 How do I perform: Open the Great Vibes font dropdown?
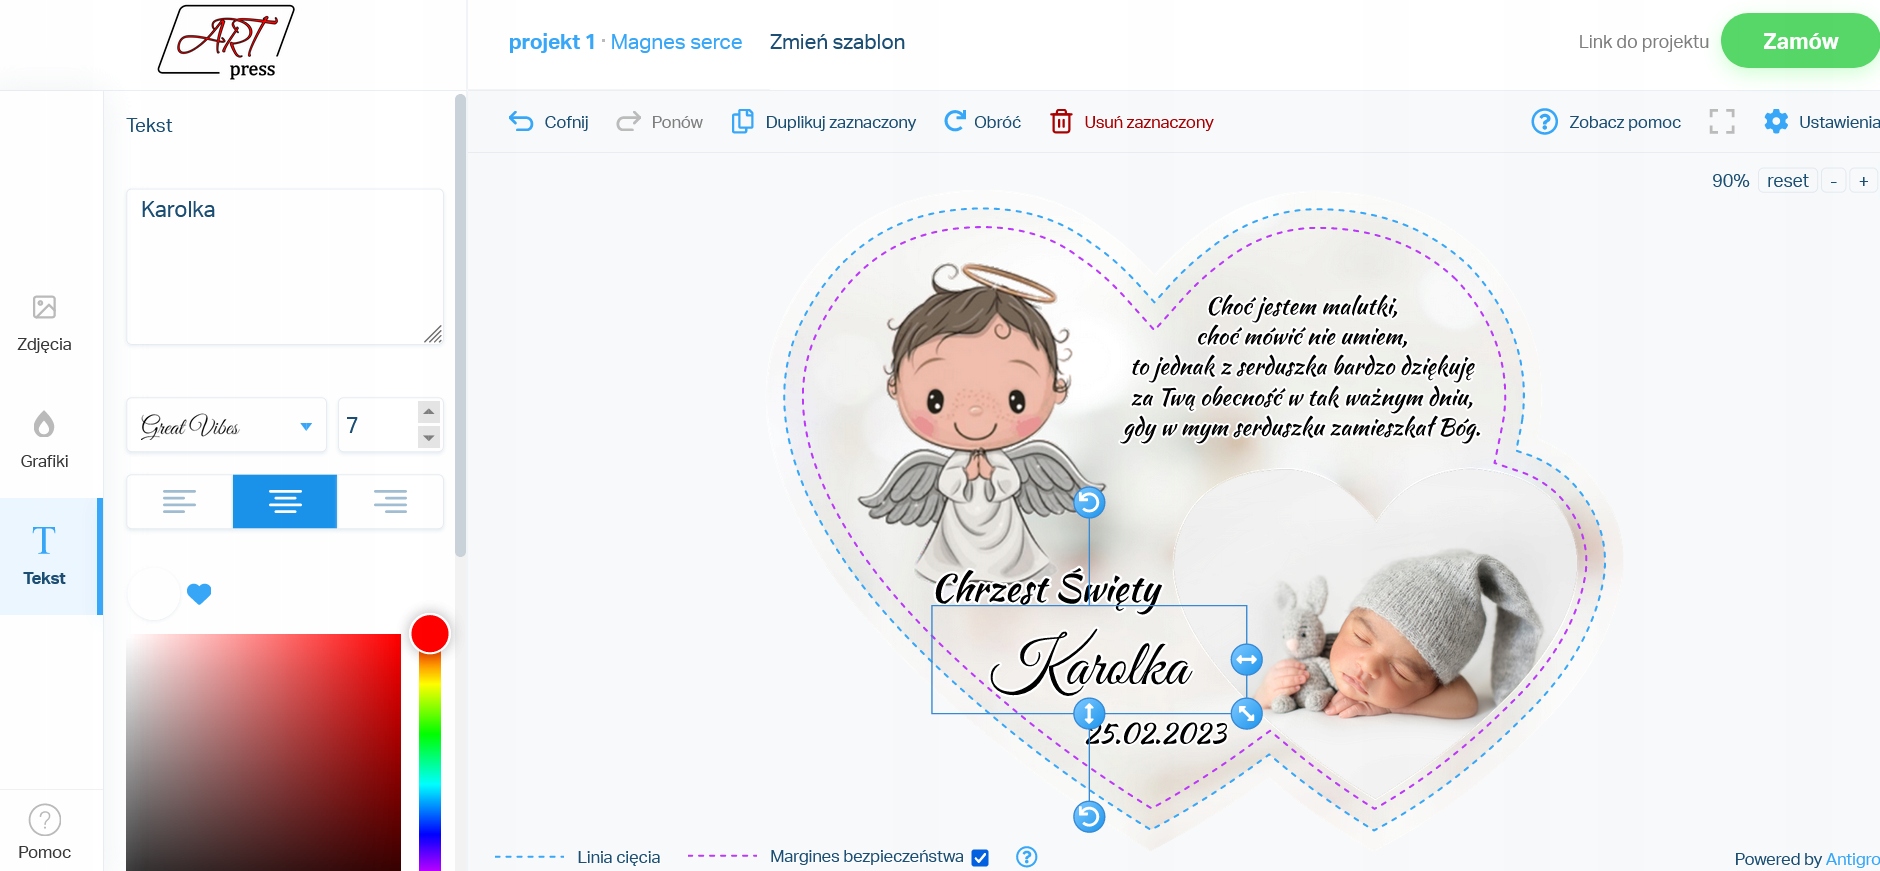(x=227, y=426)
